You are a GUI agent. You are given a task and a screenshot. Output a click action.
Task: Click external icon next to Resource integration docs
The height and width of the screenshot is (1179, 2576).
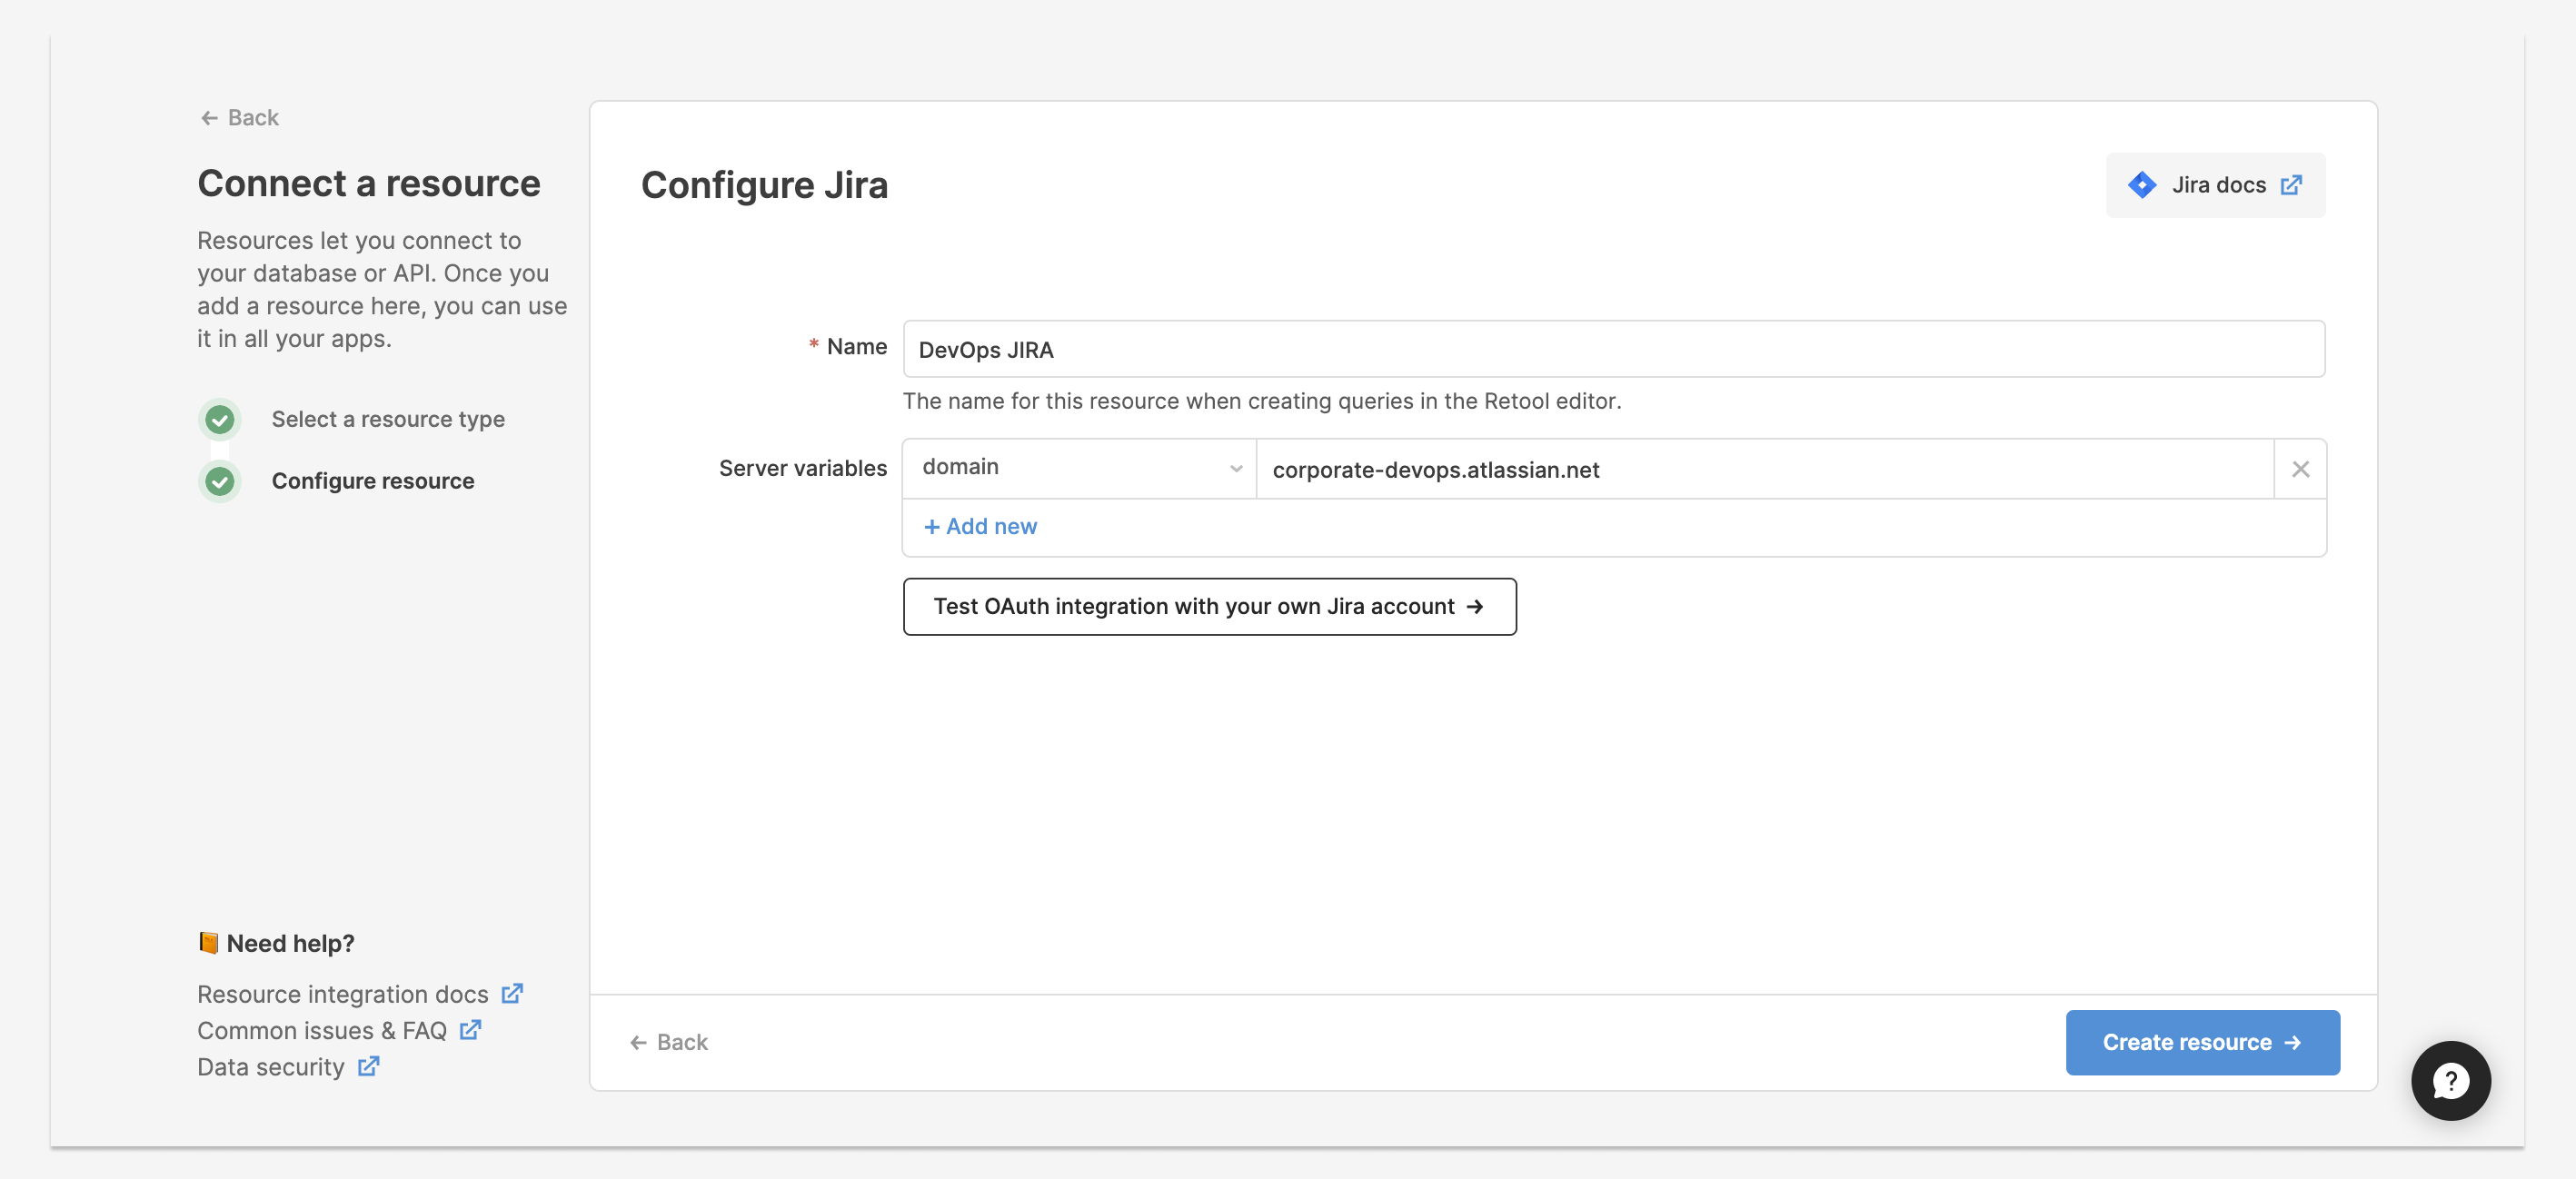(x=512, y=993)
